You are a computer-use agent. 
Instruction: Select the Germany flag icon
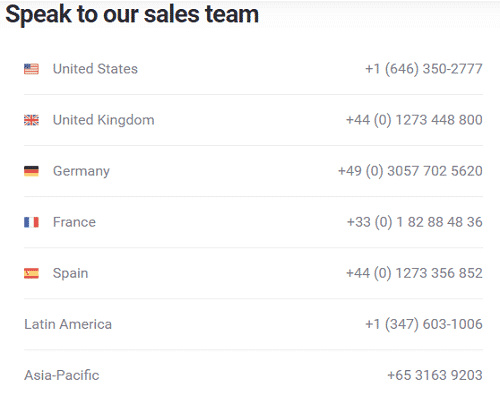click(x=31, y=171)
